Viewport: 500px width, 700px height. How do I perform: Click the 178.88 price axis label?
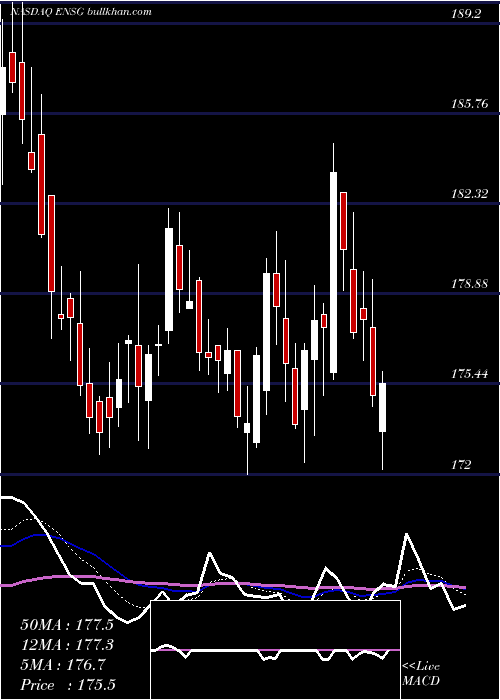469,284
